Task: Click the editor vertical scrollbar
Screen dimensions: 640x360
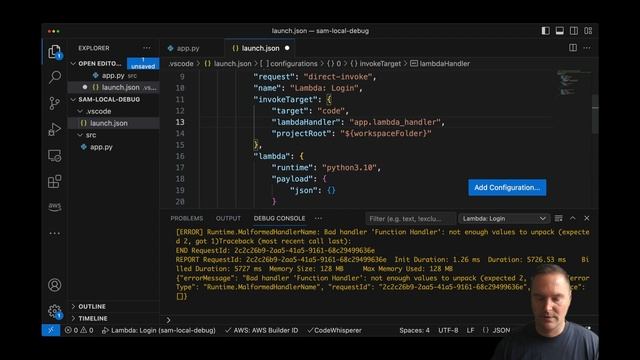Action: [x=595, y=114]
